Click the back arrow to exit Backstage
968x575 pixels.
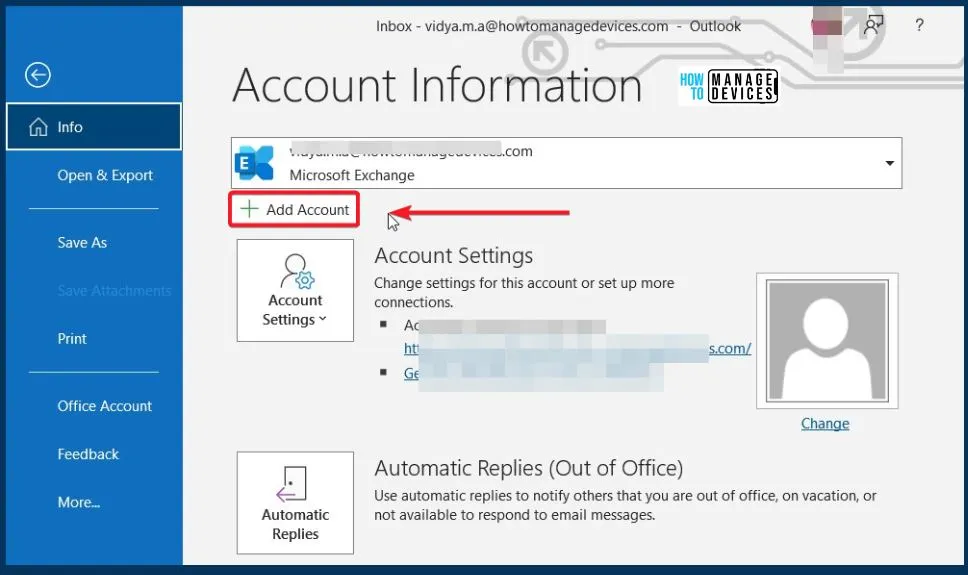click(38, 75)
